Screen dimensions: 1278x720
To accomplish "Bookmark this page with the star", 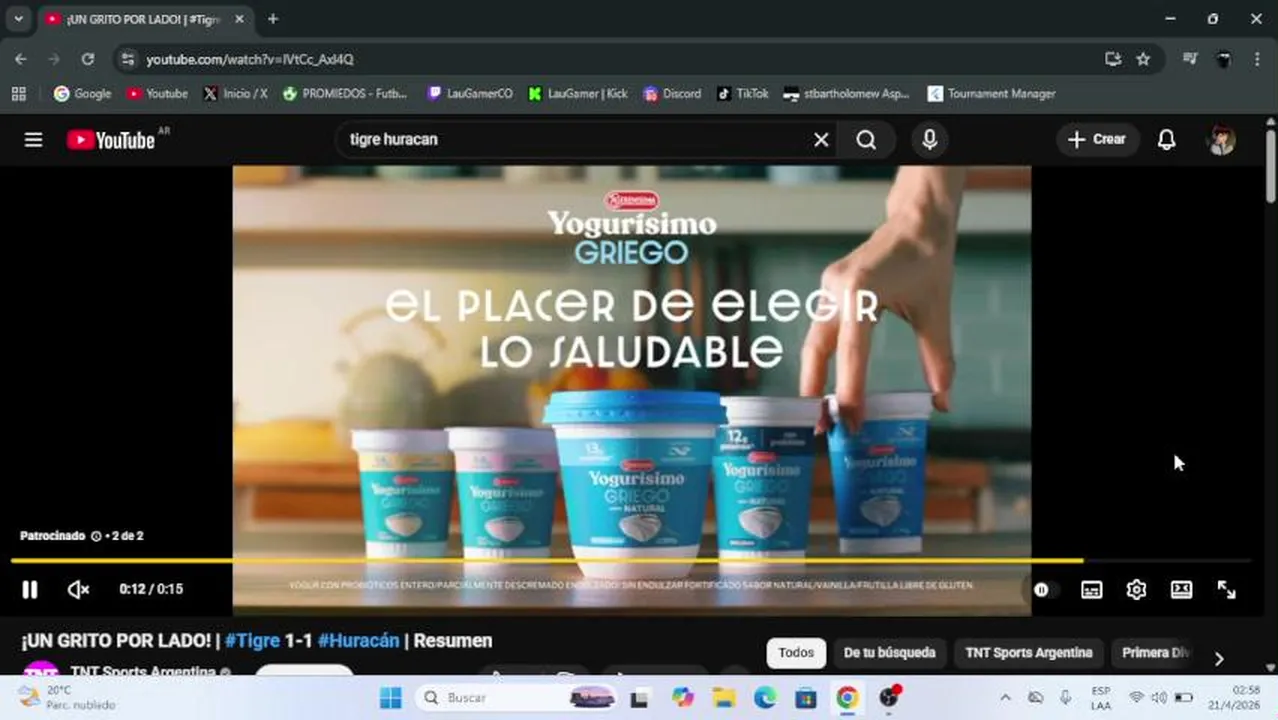I will (1143, 59).
